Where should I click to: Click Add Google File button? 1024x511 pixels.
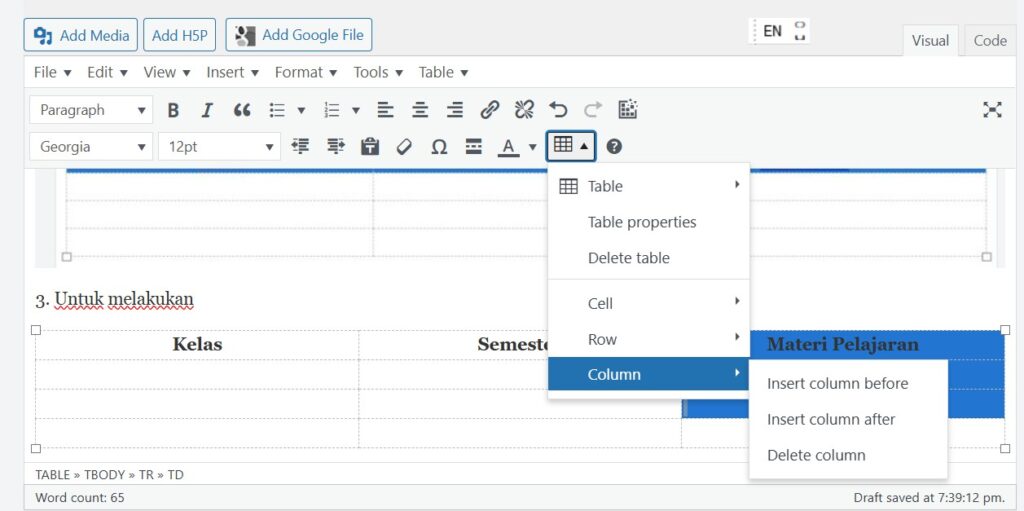(298, 35)
